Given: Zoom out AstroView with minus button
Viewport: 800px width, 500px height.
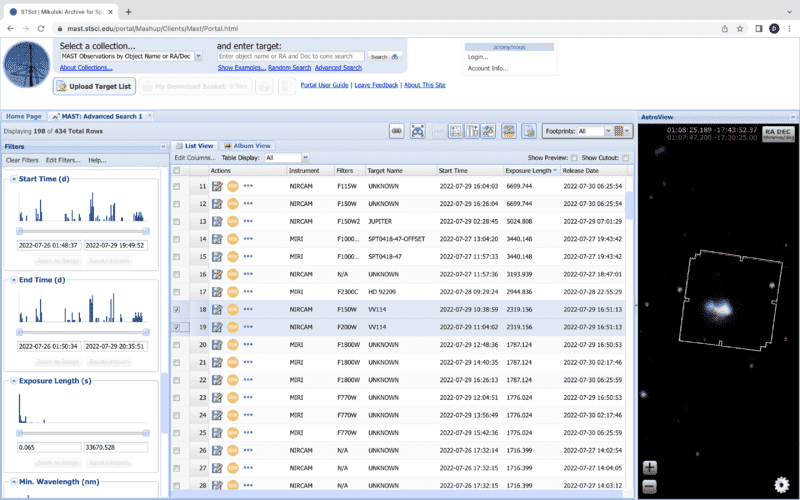Looking at the screenshot, I should tap(649, 486).
